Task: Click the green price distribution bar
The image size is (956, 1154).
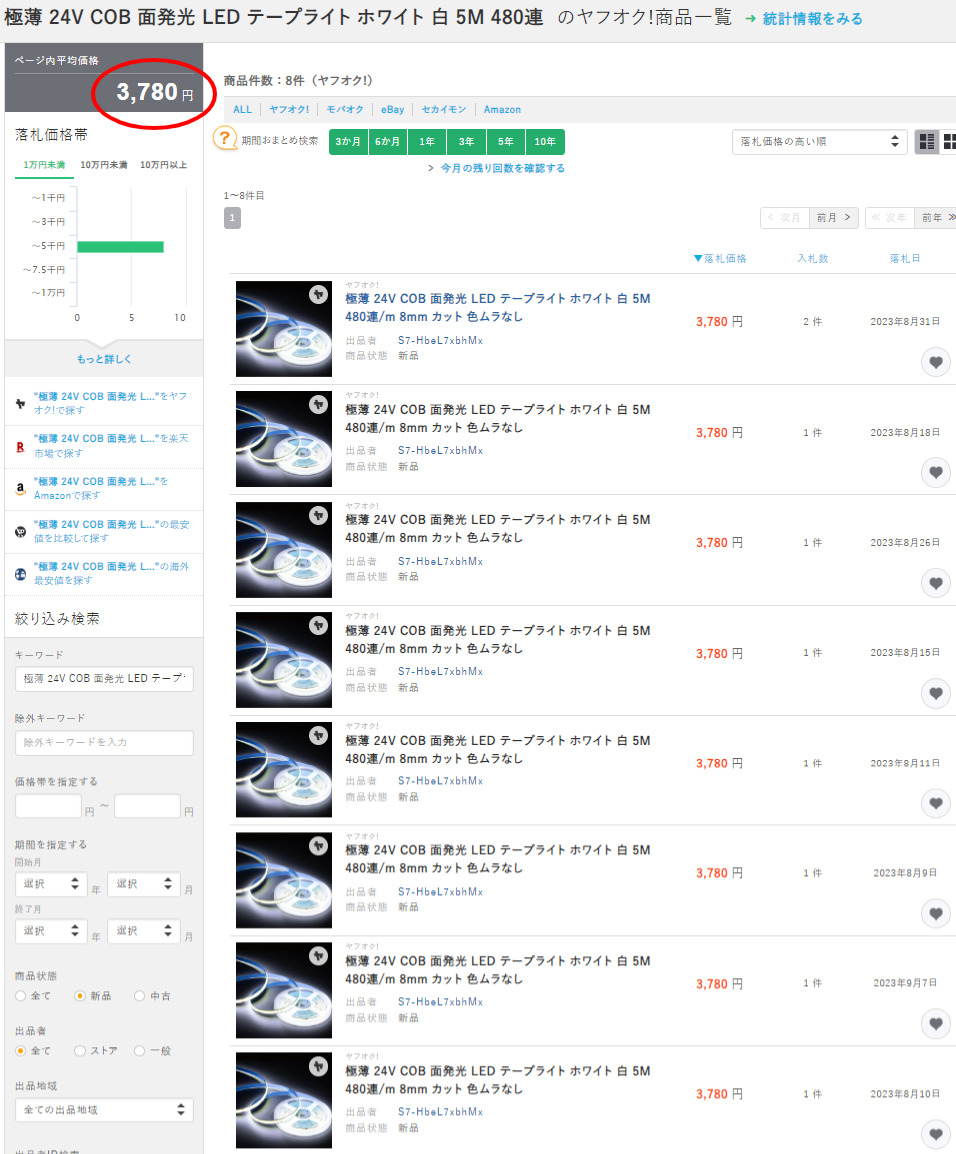Action: tap(120, 246)
